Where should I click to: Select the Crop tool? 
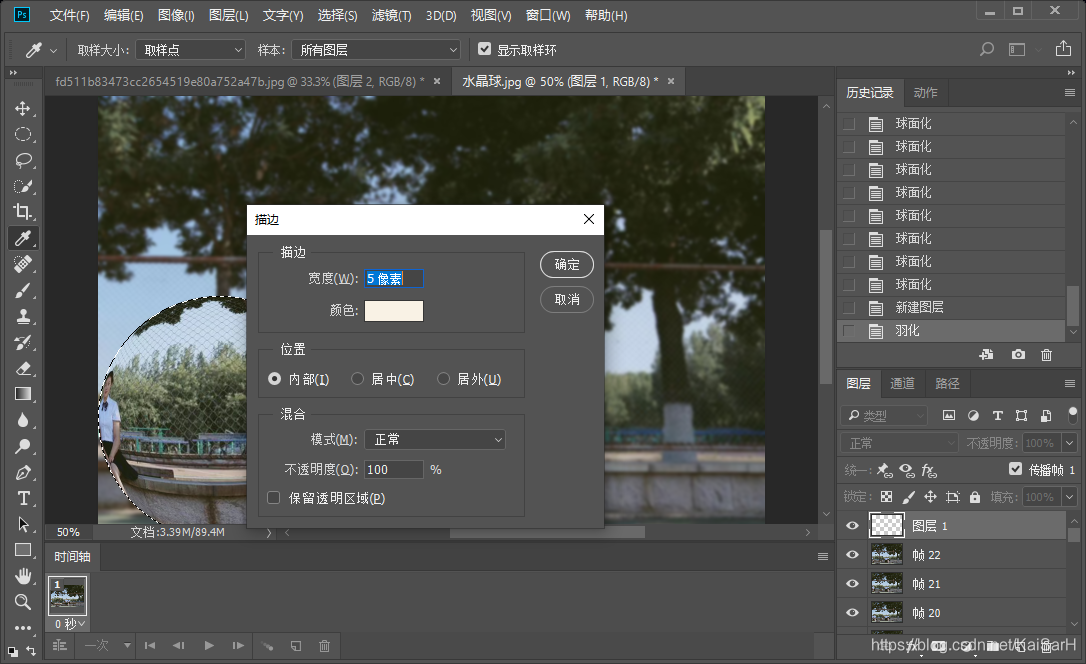23,212
